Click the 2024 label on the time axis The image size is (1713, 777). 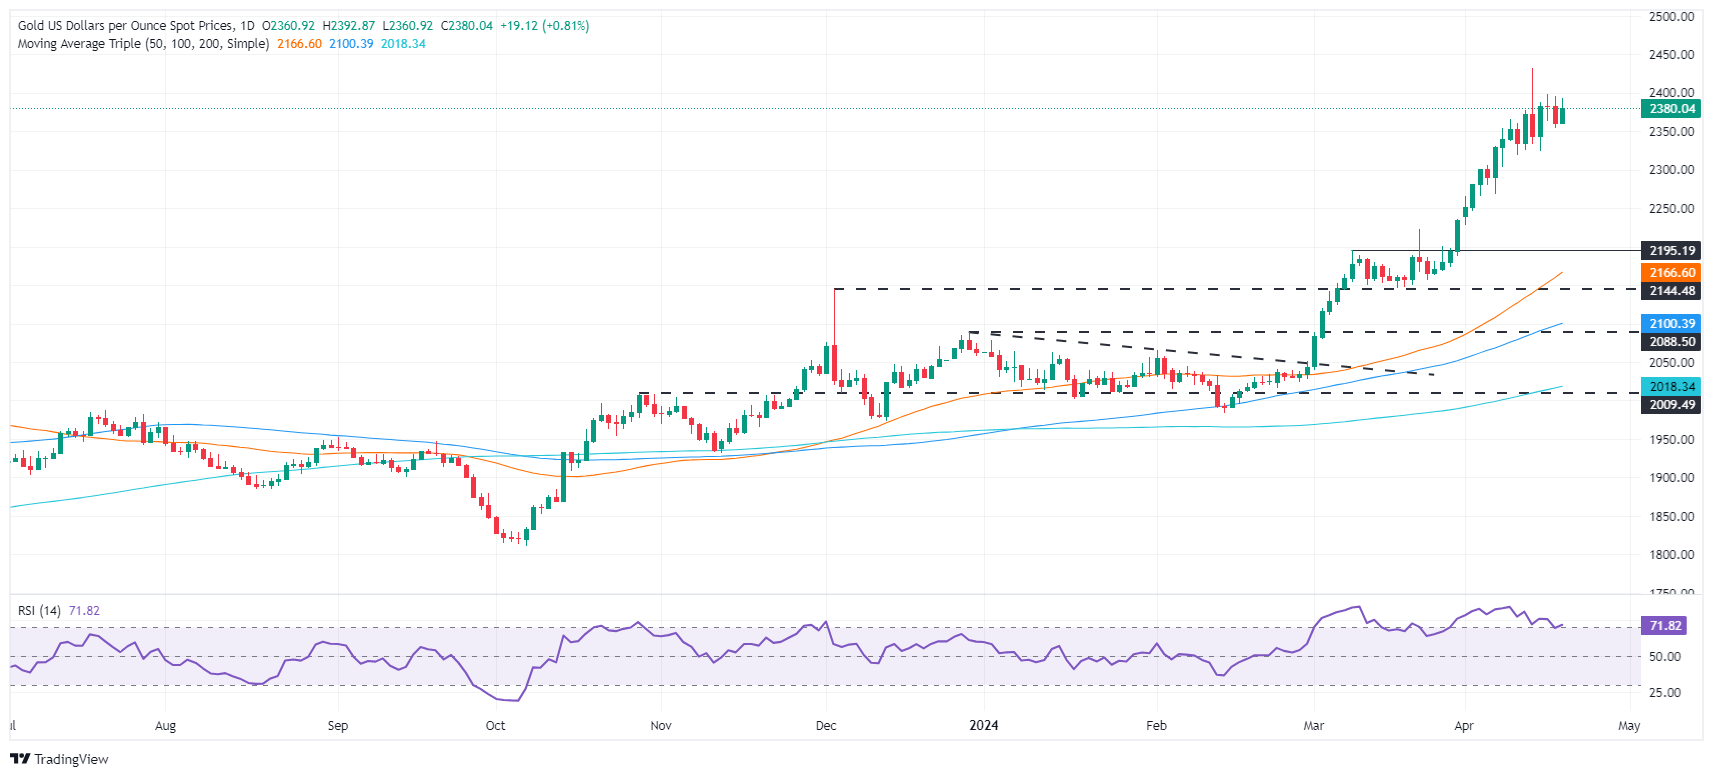[984, 725]
